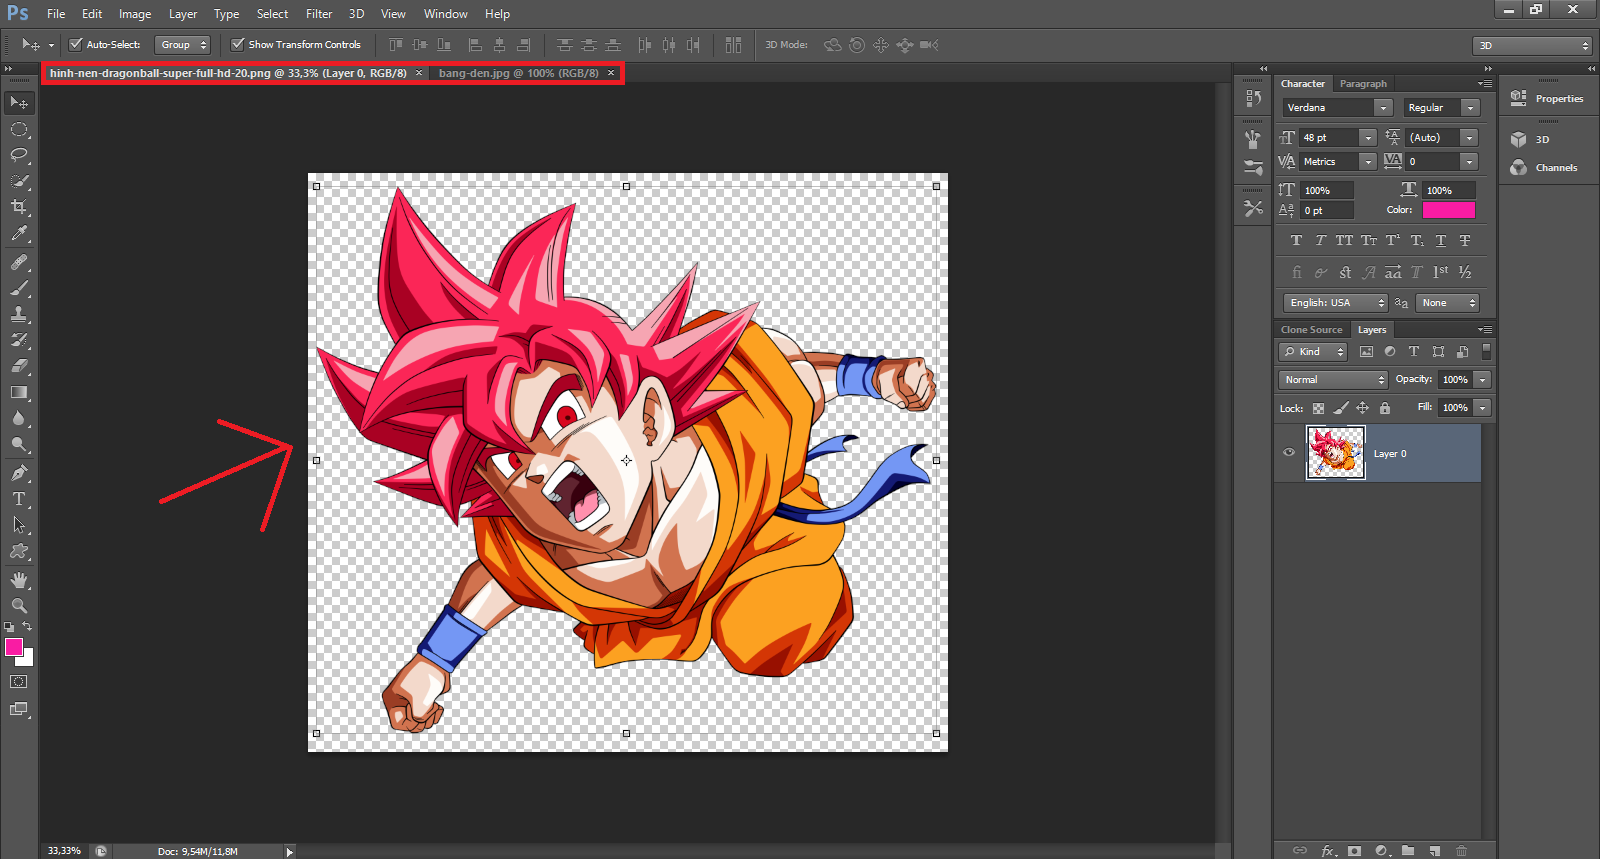Change screen mode icon
Viewport: 1600px width, 859px height.
pyautogui.click(x=19, y=709)
